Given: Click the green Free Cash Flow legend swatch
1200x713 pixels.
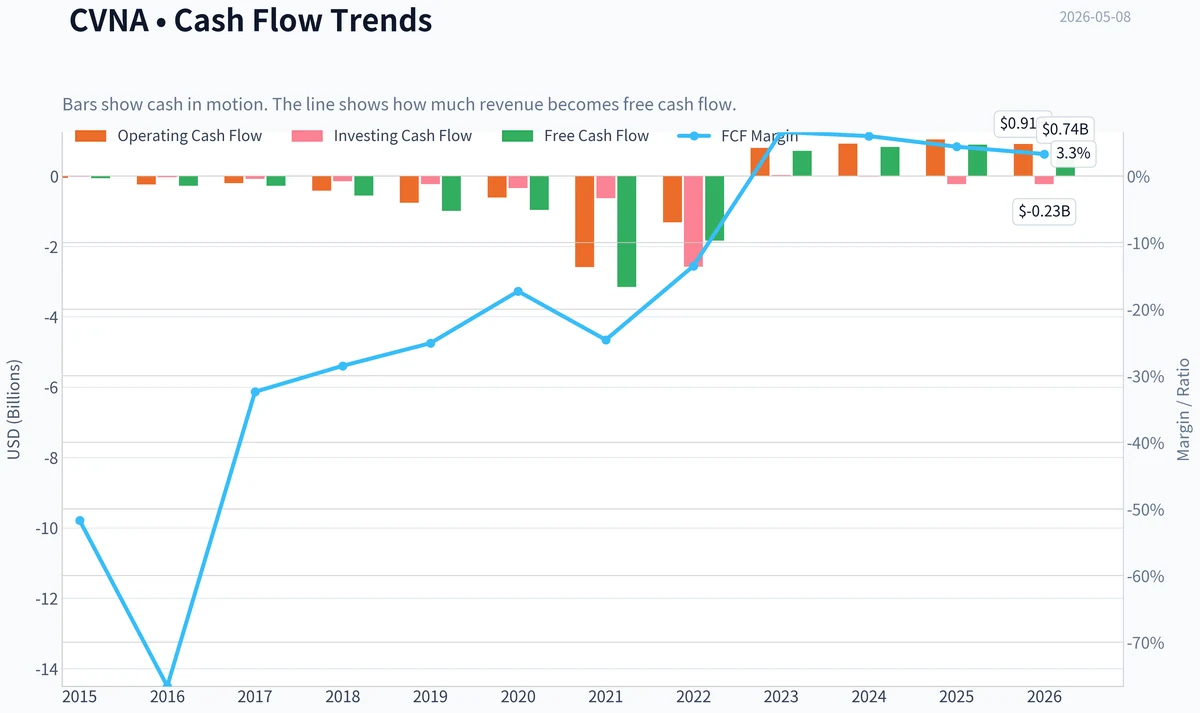Looking at the screenshot, I should (x=517, y=136).
